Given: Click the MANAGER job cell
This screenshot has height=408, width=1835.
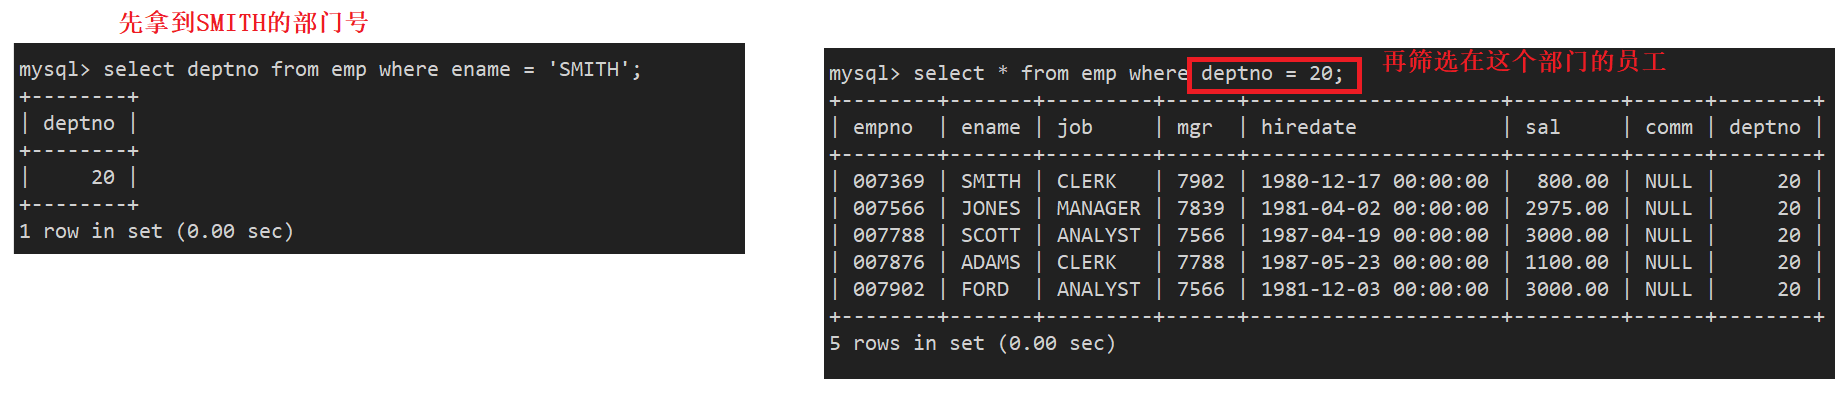Looking at the screenshot, I should (1098, 209).
